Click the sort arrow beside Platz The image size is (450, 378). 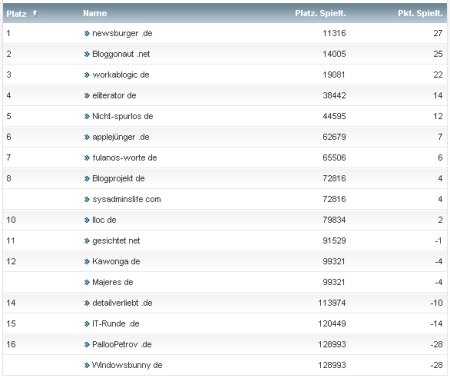[35, 13]
